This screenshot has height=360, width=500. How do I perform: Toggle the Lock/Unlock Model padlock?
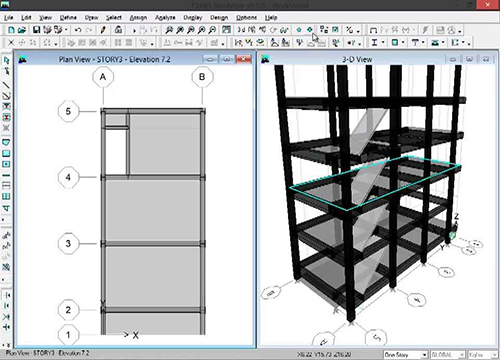point(118,30)
